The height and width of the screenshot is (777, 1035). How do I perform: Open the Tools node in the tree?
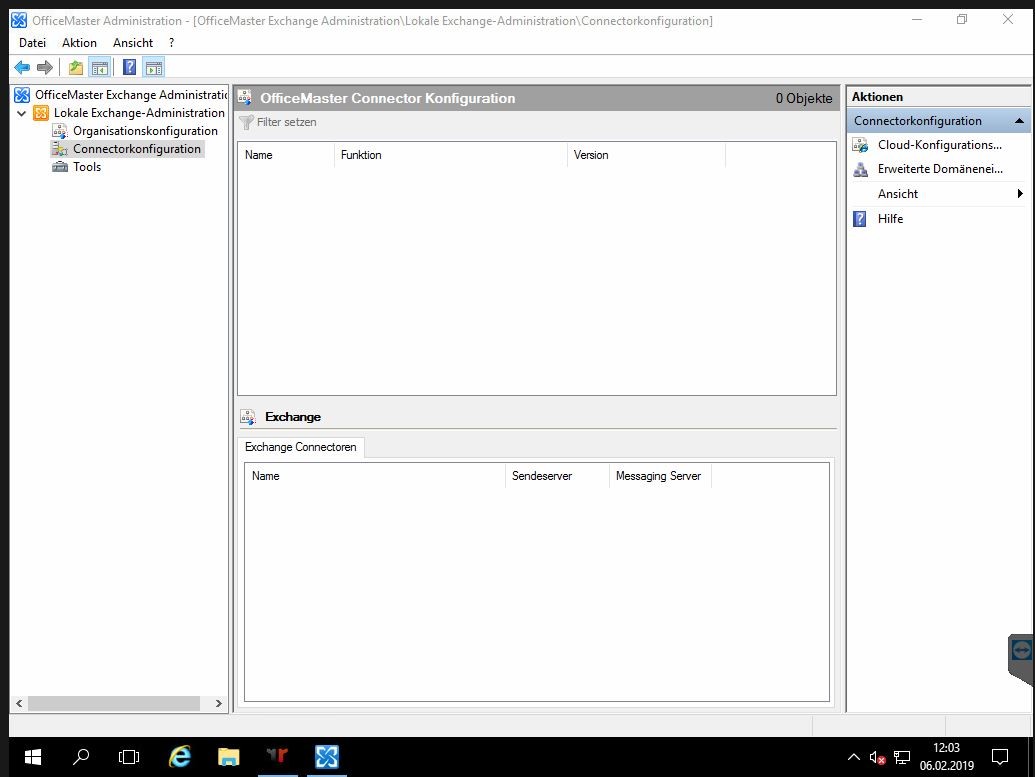[x=87, y=167]
